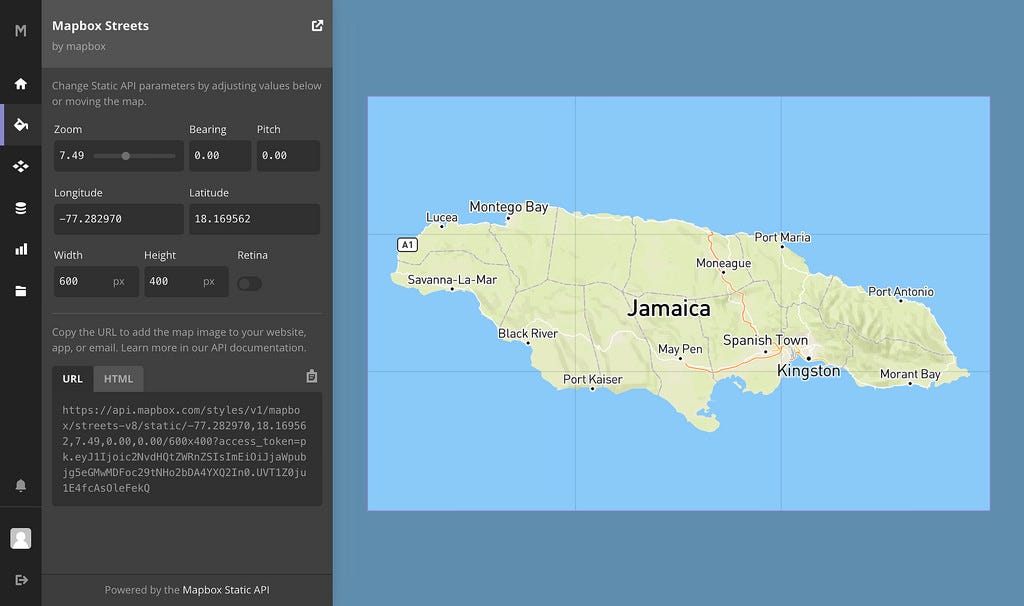Select the Tilesets icon in sidebar
This screenshot has height=606, width=1024.
[x=20, y=166]
